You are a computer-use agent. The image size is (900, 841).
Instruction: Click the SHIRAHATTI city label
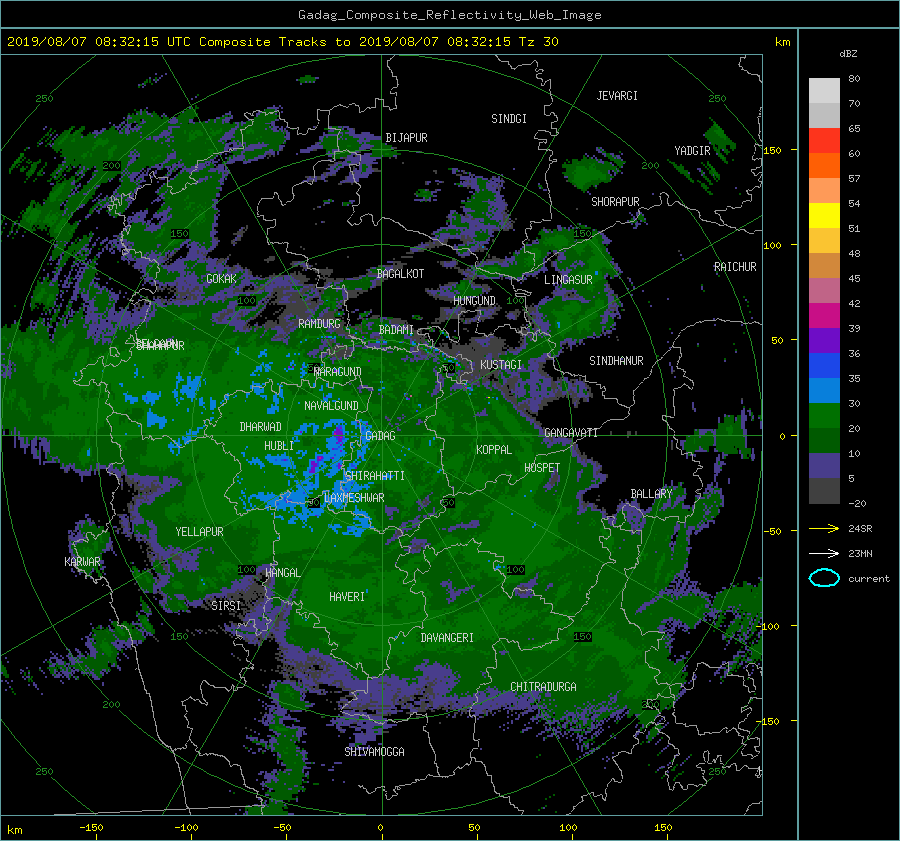[375, 476]
